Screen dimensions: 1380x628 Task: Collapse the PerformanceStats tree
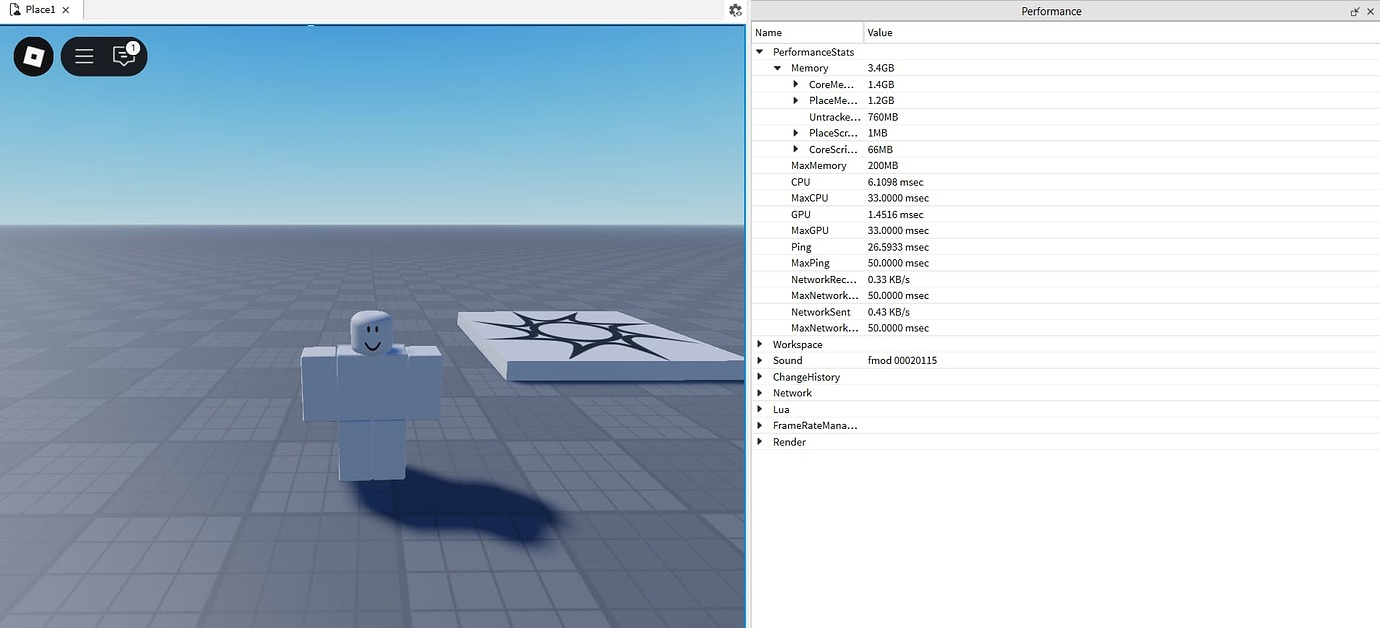click(x=759, y=51)
